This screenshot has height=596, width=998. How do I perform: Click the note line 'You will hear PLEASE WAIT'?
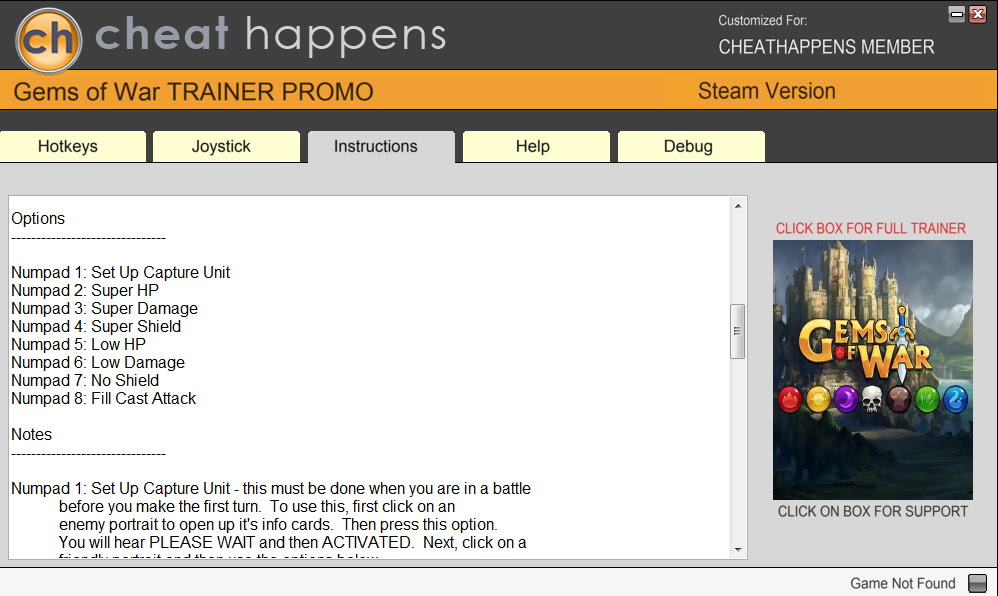point(293,543)
